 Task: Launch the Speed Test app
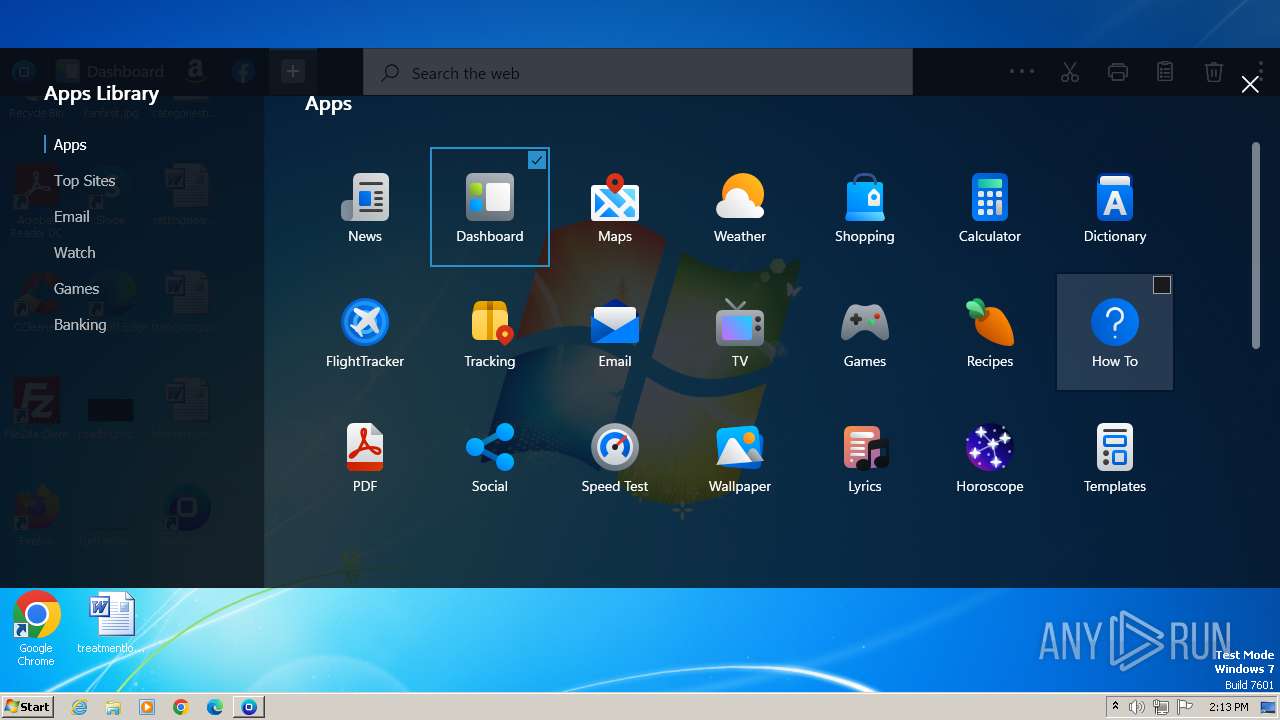(615, 458)
